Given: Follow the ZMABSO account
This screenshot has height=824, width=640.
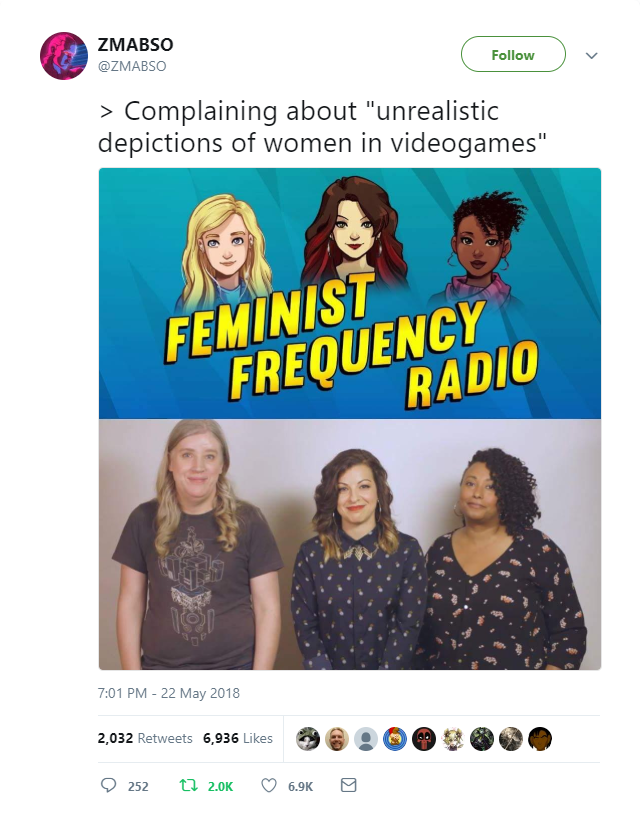Looking at the screenshot, I should point(513,54).
